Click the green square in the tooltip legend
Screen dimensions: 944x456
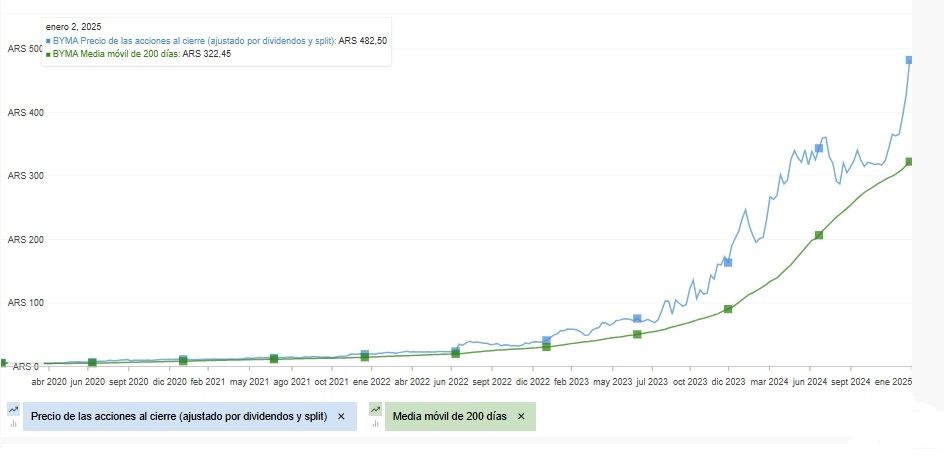[48, 54]
